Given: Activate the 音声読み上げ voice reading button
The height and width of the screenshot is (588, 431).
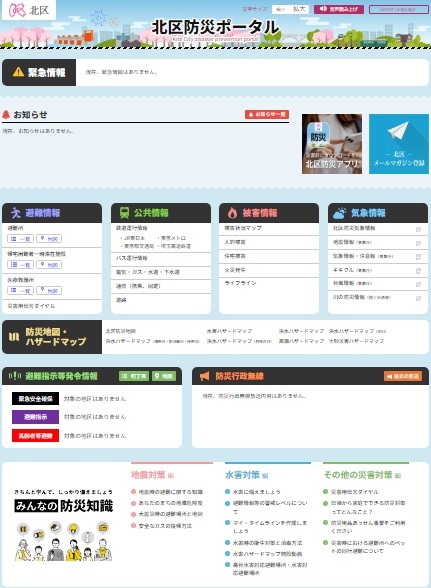Looking at the screenshot, I should click(x=339, y=9).
